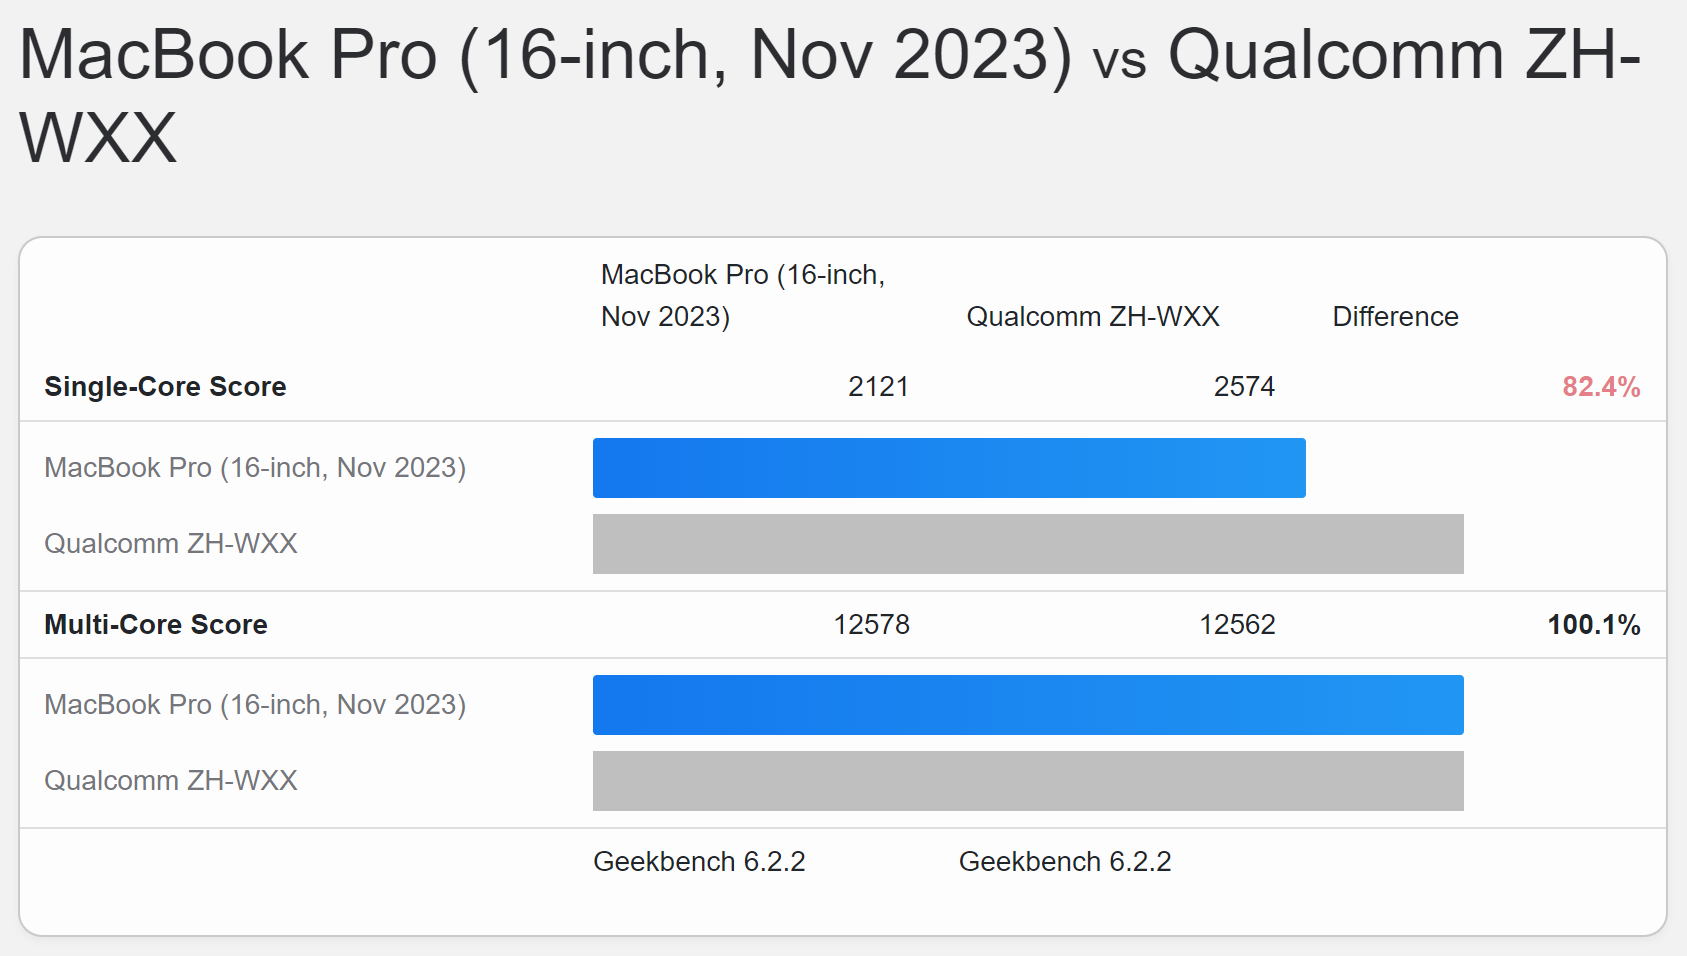This screenshot has width=1687, height=956.
Task: Click the gray Qualcomm multi-core bar
Action: pos(1028,781)
